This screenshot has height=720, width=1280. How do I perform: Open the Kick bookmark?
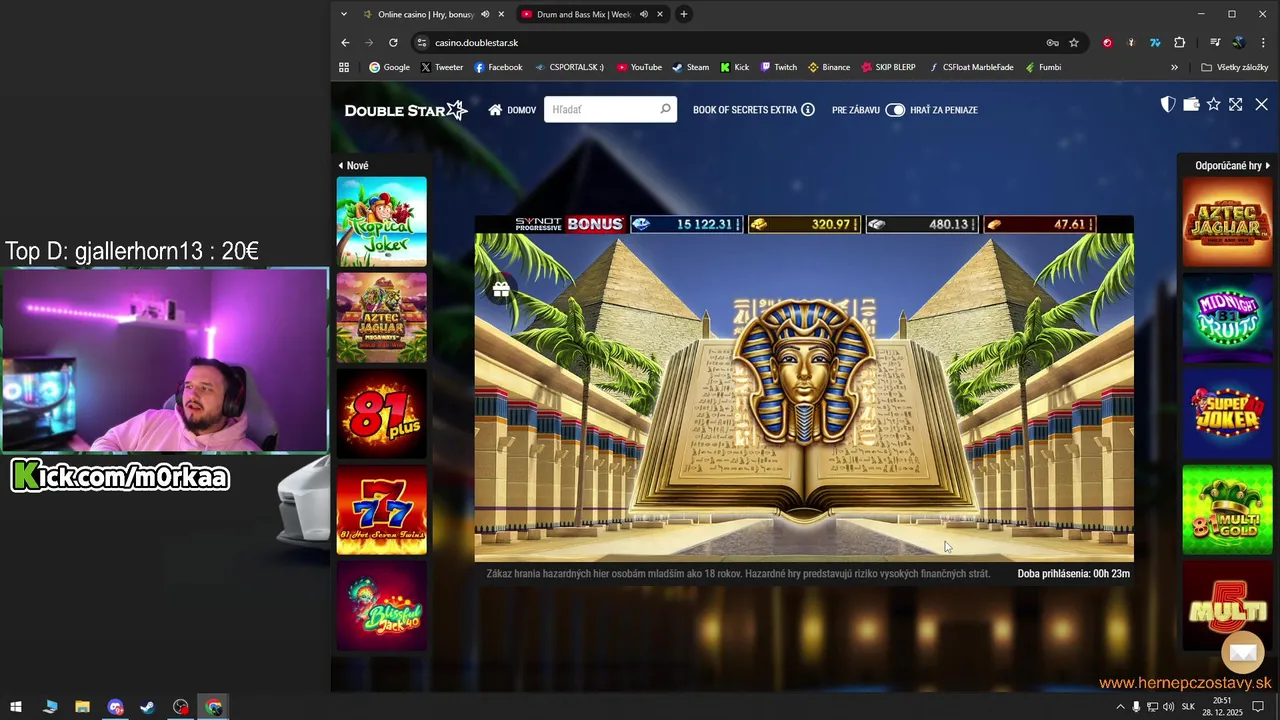(x=734, y=67)
